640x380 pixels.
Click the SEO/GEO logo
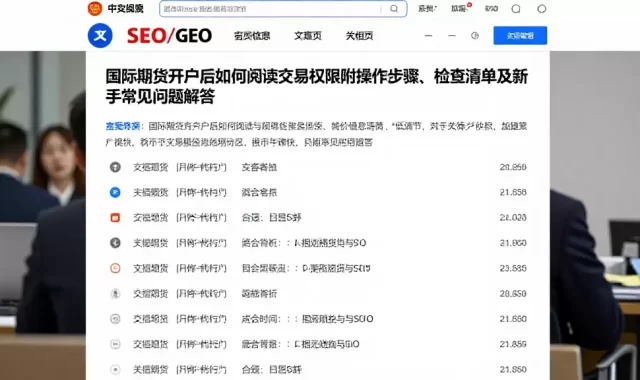click(169, 36)
